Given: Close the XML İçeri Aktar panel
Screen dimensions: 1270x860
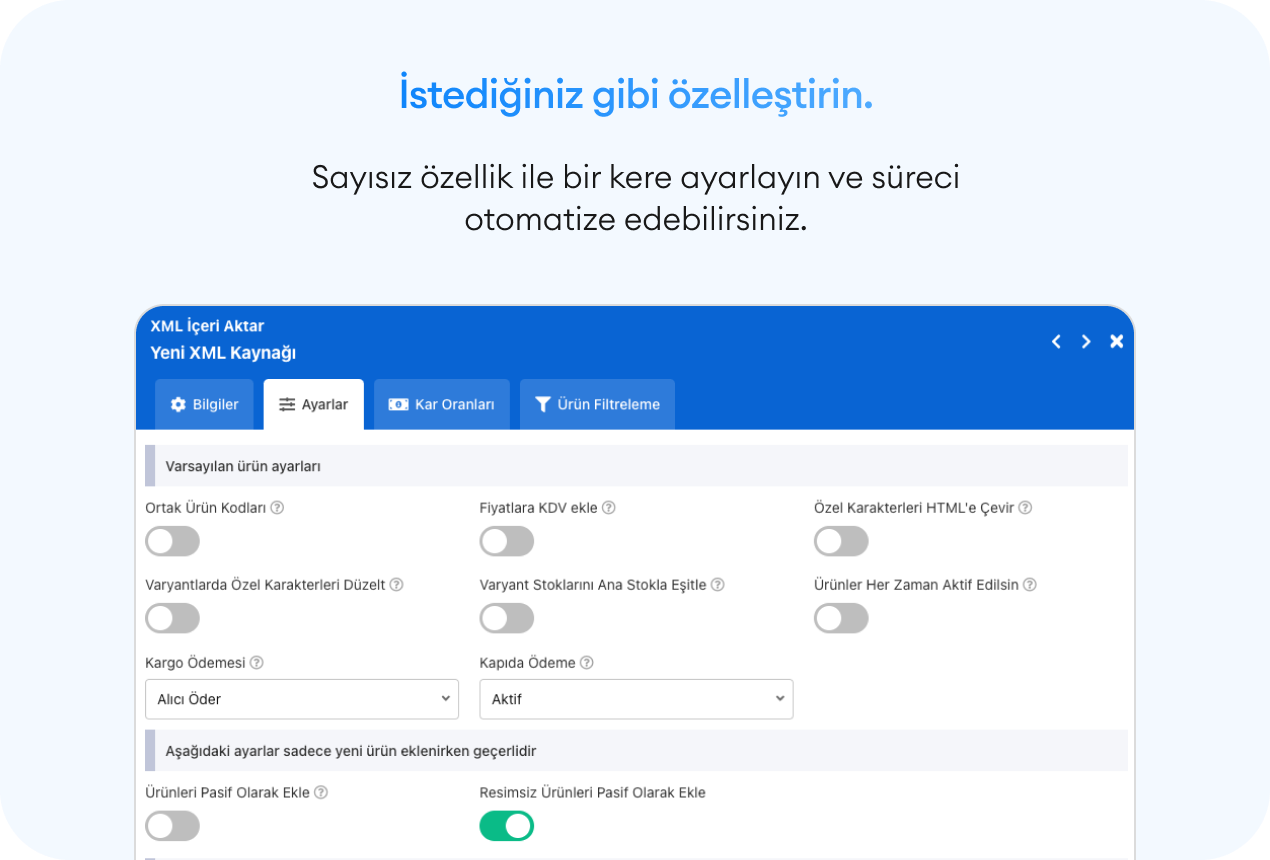Looking at the screenshot, I should click(1117, 342).
